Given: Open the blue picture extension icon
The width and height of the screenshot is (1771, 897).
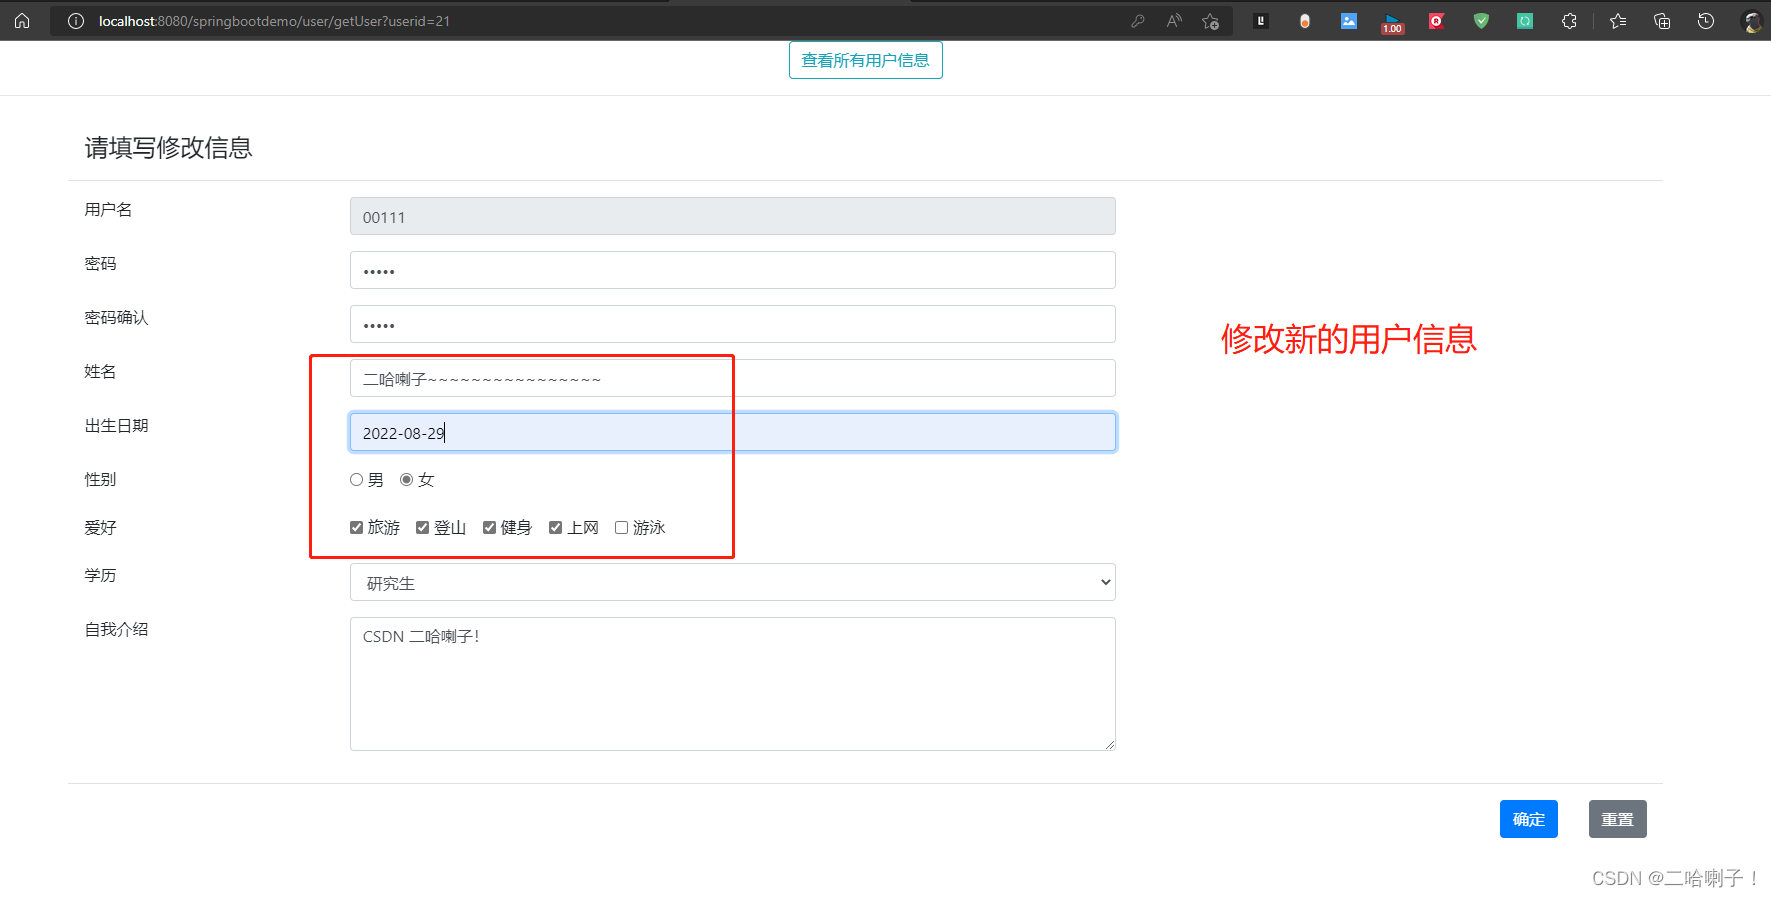Looking at the screenshot, I should [1349, 21].
